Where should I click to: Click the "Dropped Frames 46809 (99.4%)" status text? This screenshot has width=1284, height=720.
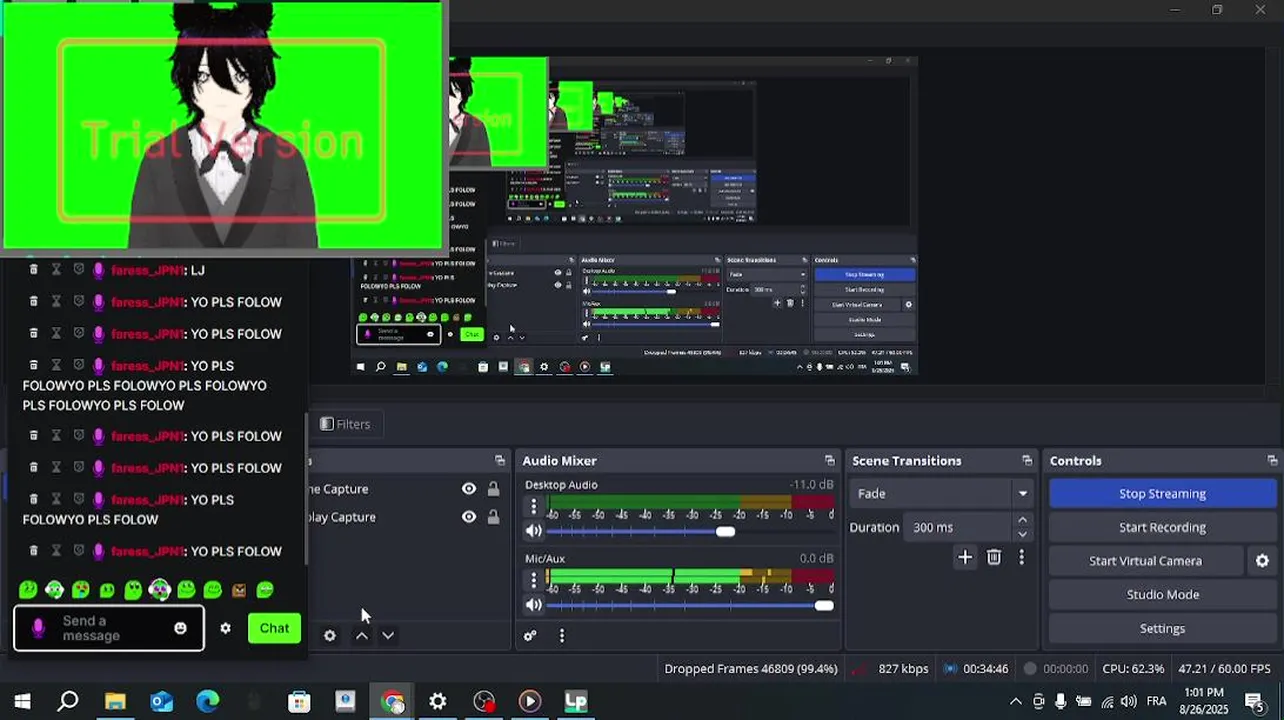tap(751, 669)
